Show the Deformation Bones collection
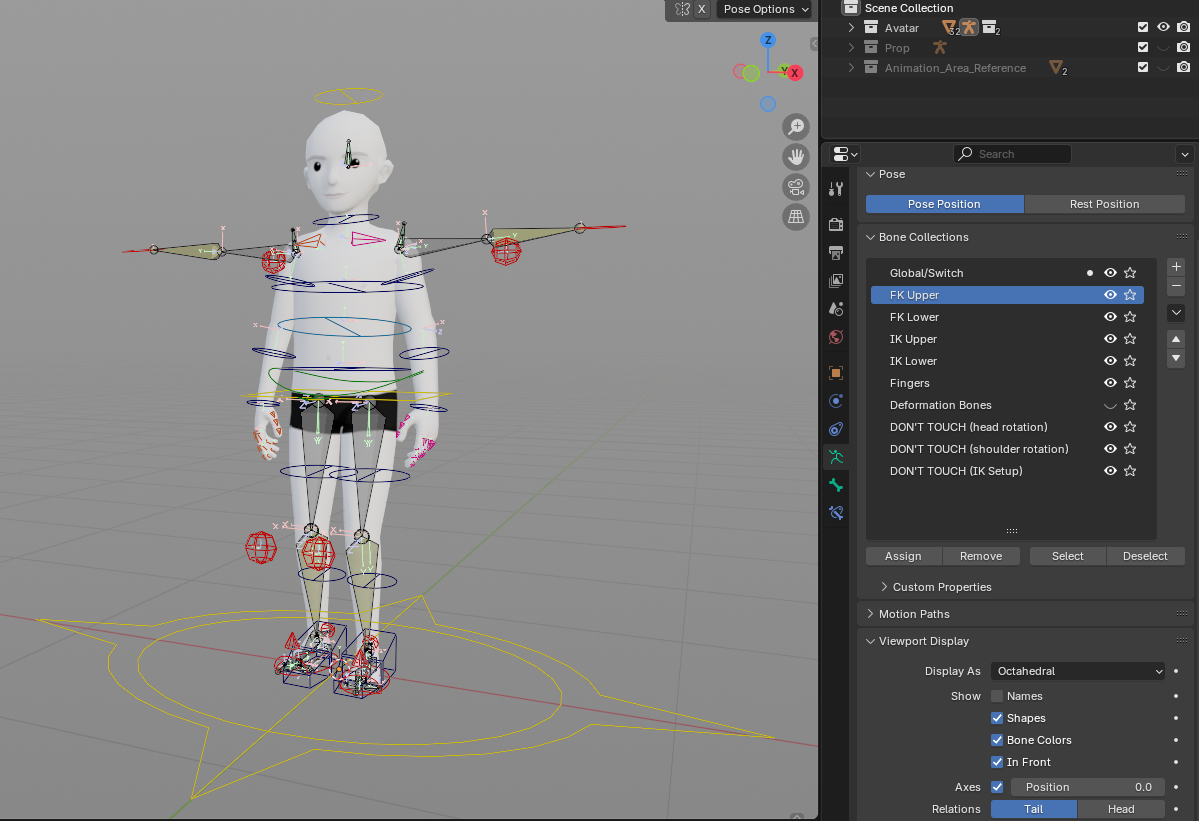The height and width of the screenshot is (821, 1199). tap(1110, 405)
